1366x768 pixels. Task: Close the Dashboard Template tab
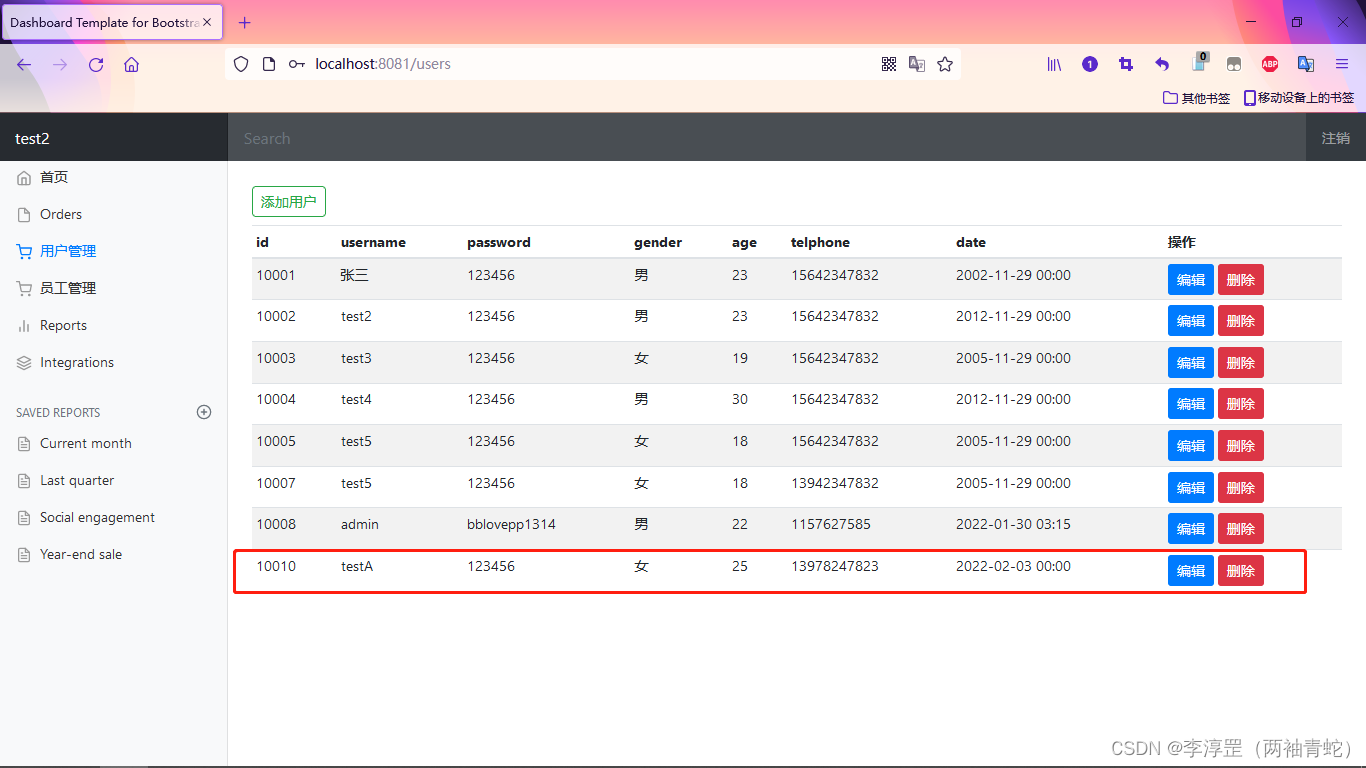pos(208,22)
